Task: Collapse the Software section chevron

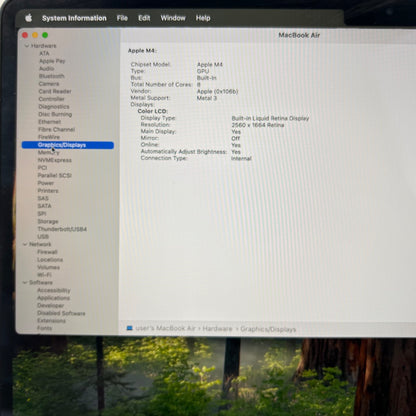Action: pos(25,282)
